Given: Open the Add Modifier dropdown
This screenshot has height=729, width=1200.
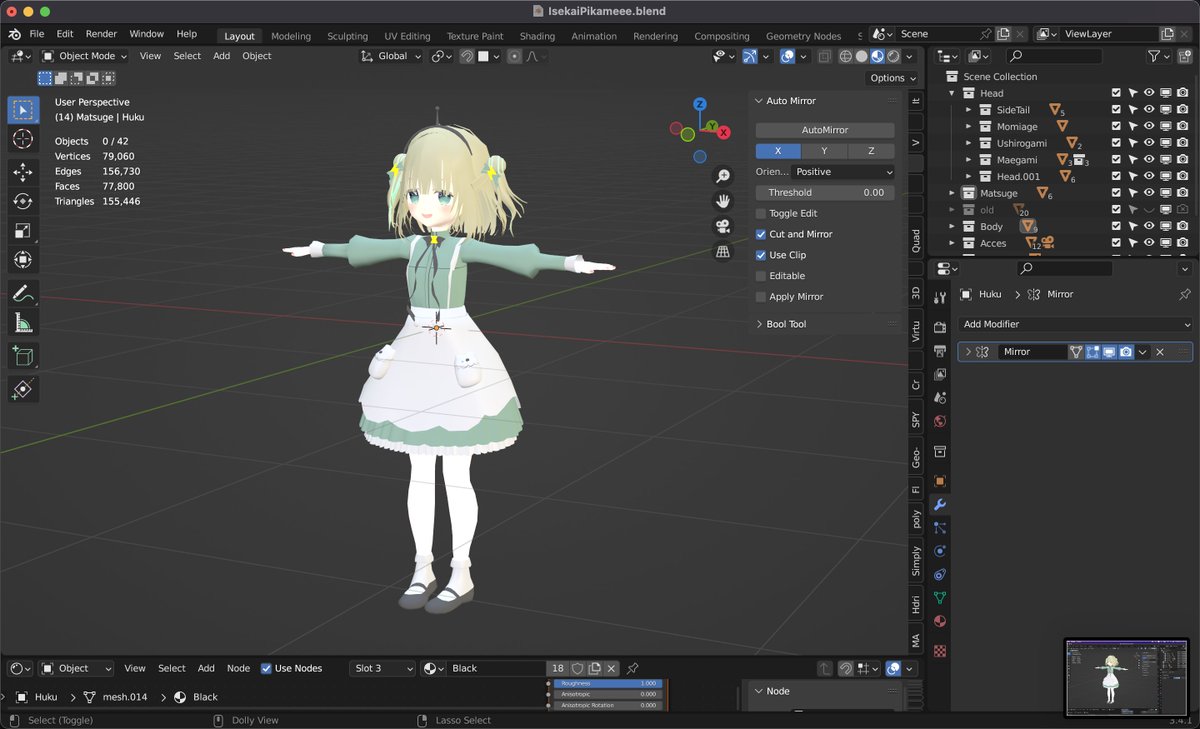Looking at the screenshot, I should [x=1075, y=324].
